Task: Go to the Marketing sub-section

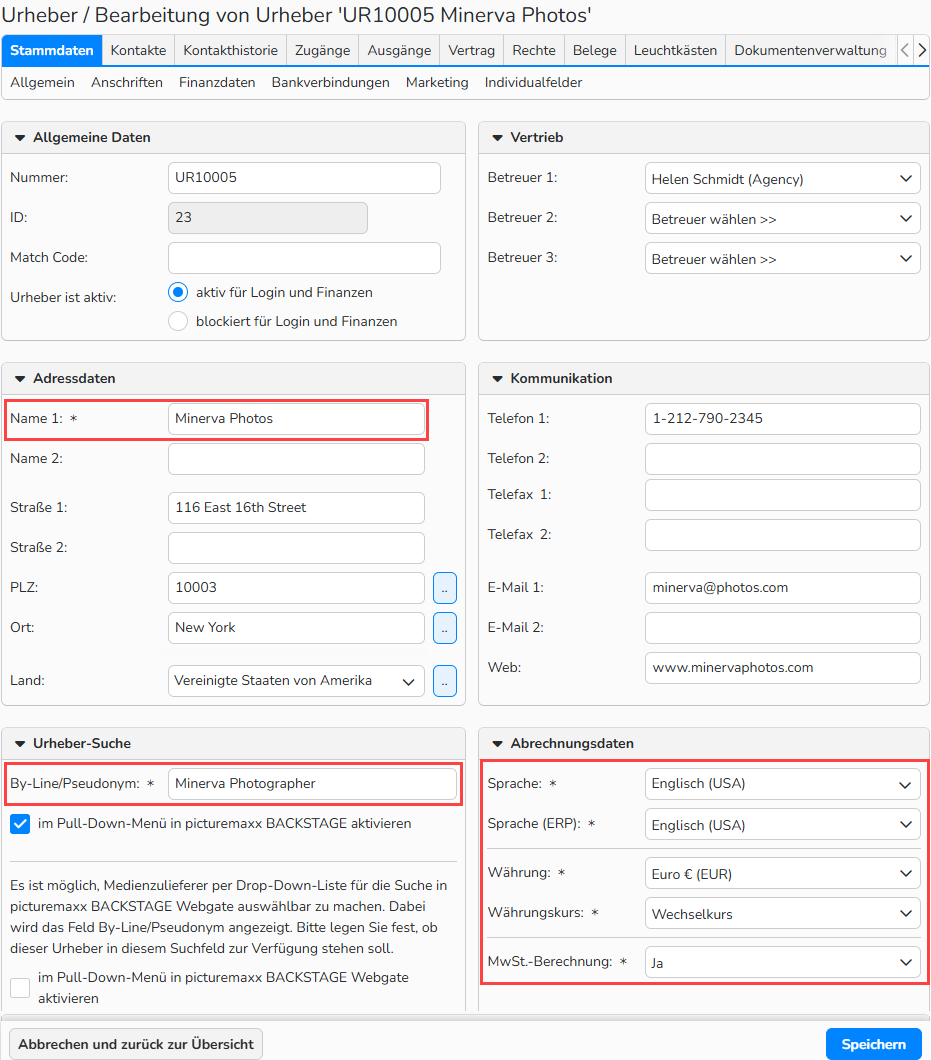Action: [x=437, y=82]
